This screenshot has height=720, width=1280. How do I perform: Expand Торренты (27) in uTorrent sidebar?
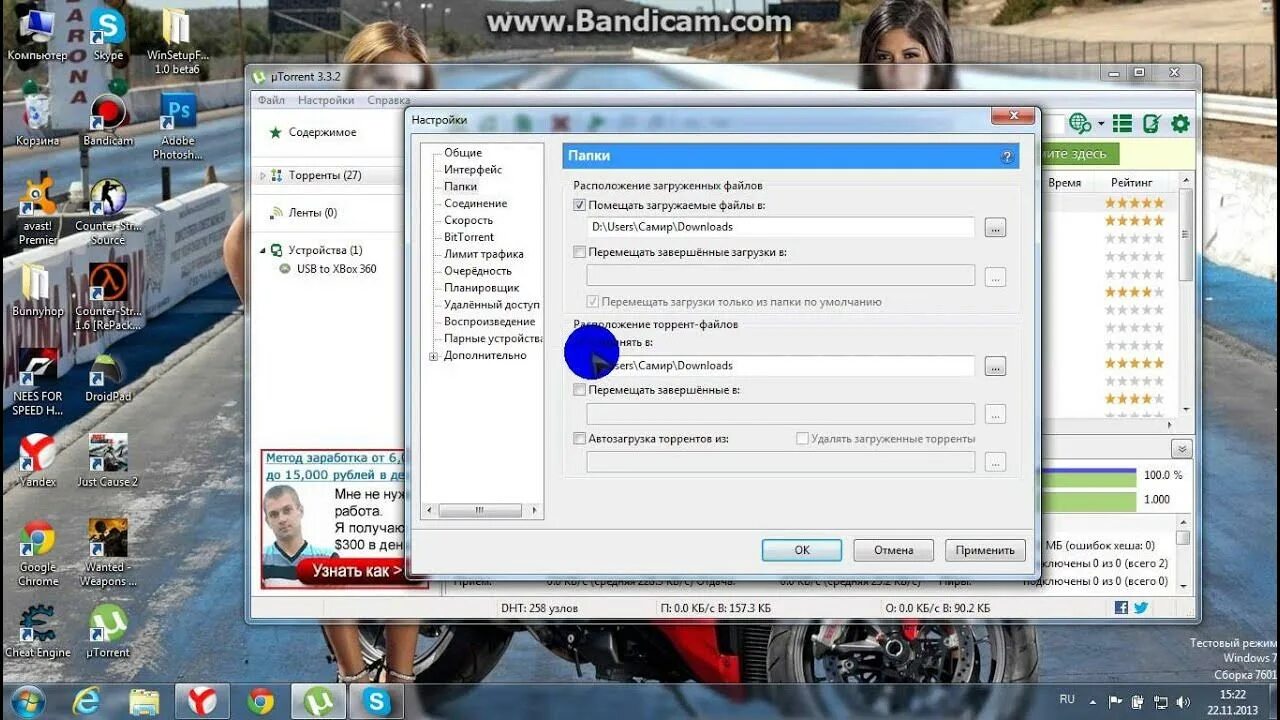263,175
